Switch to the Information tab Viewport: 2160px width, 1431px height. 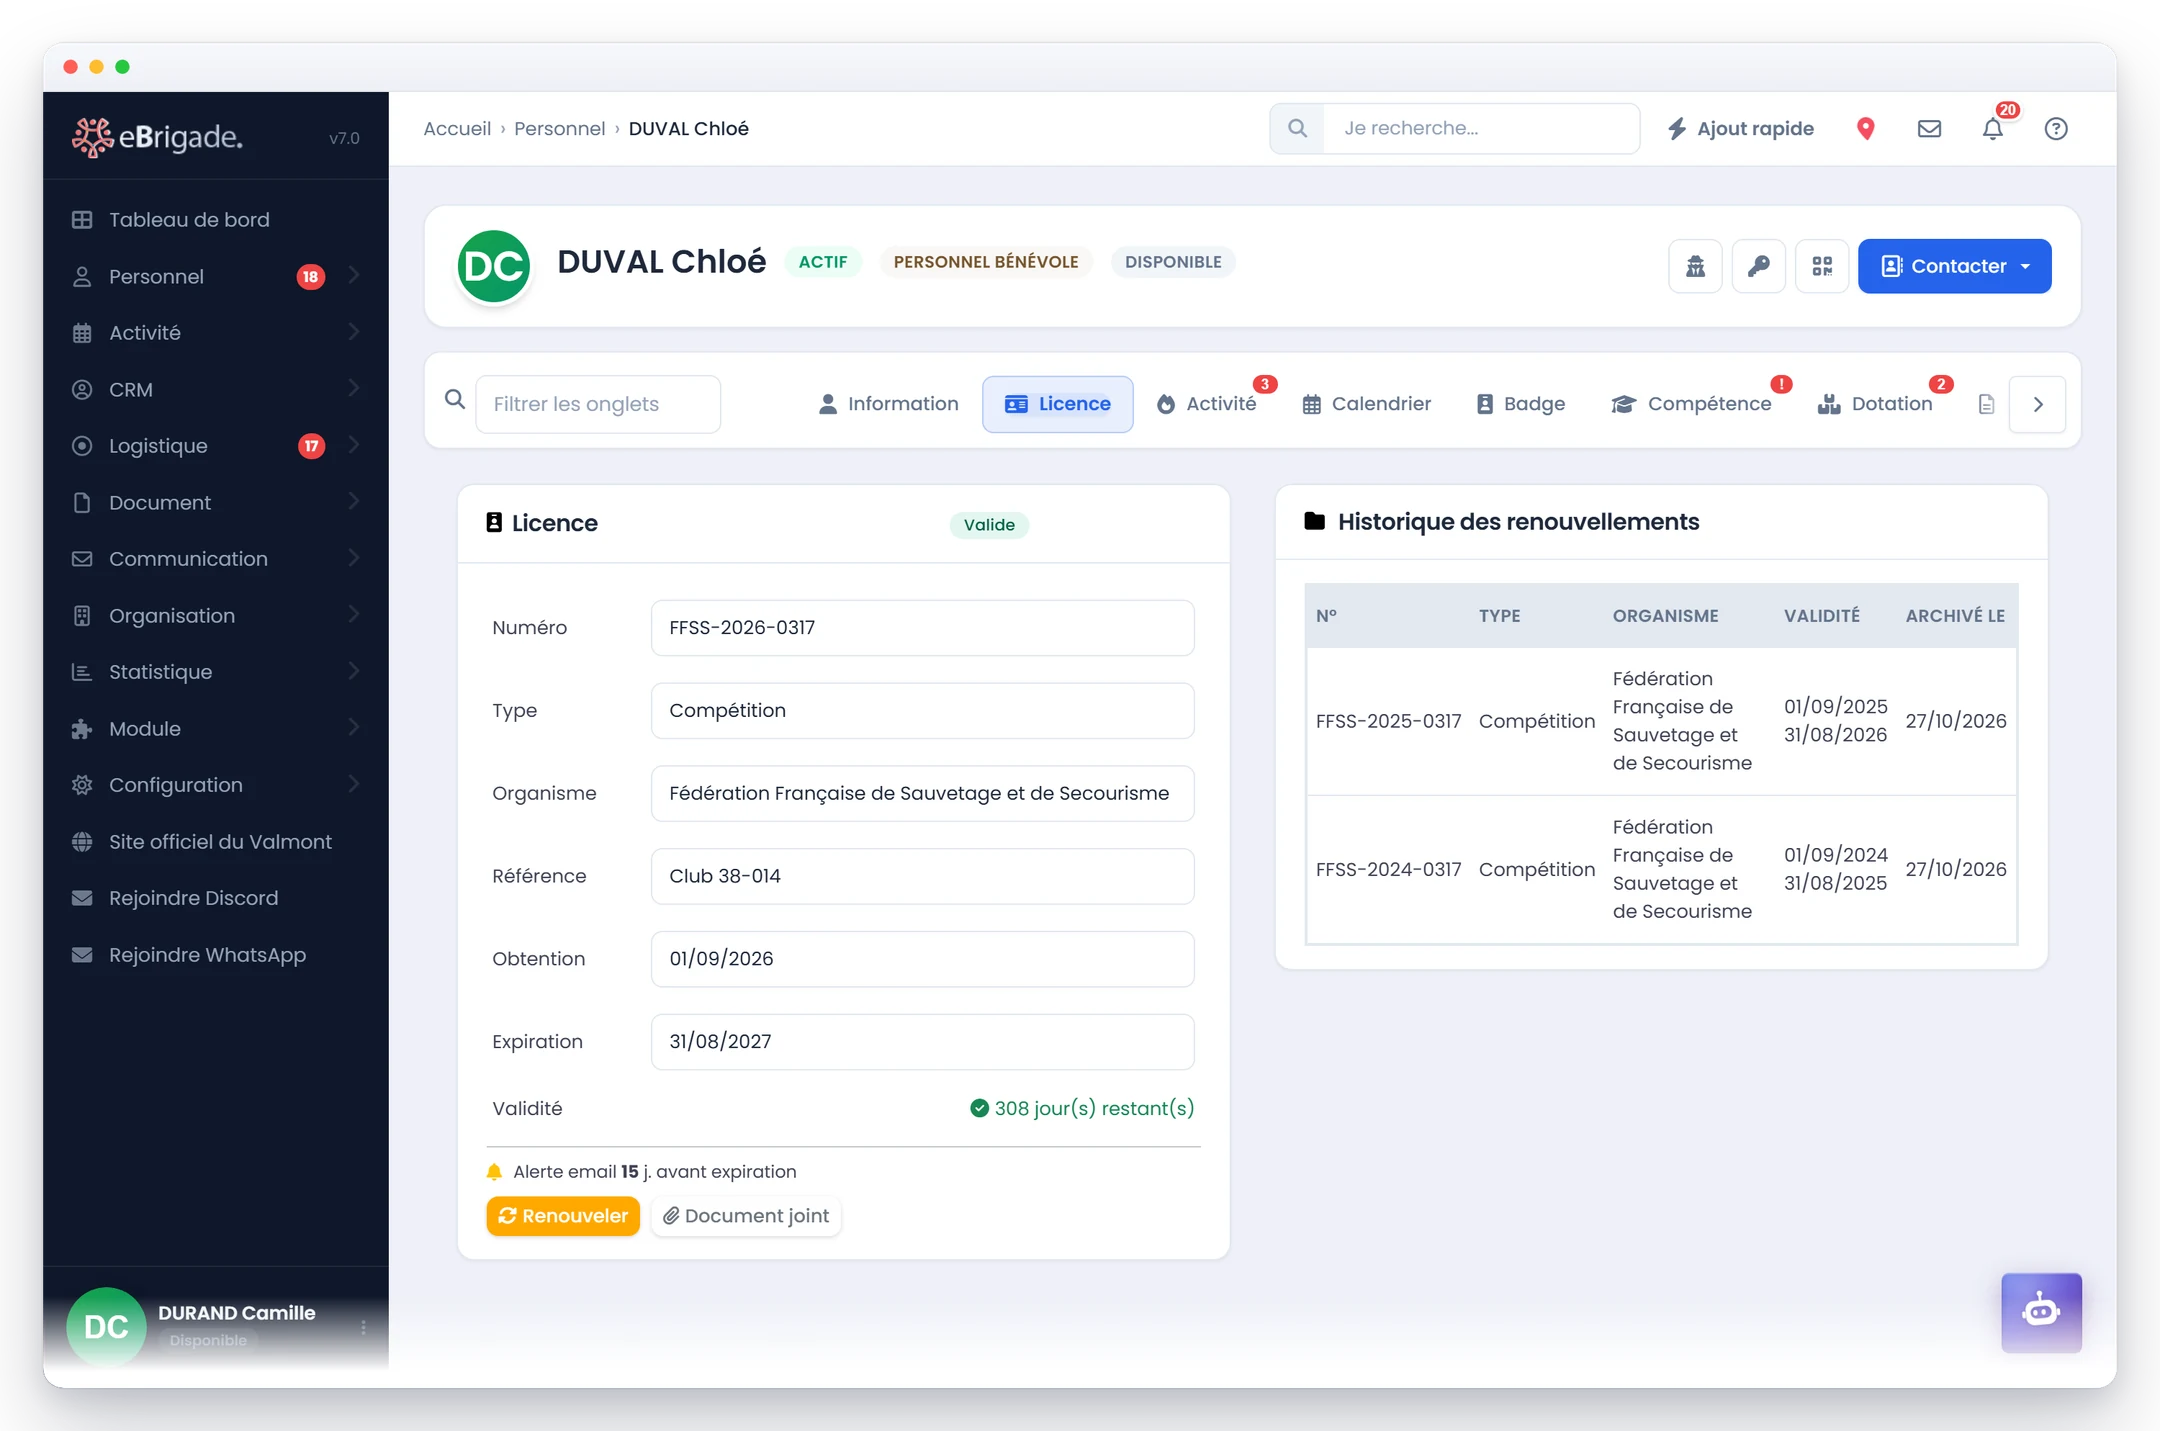coord(888,404)
